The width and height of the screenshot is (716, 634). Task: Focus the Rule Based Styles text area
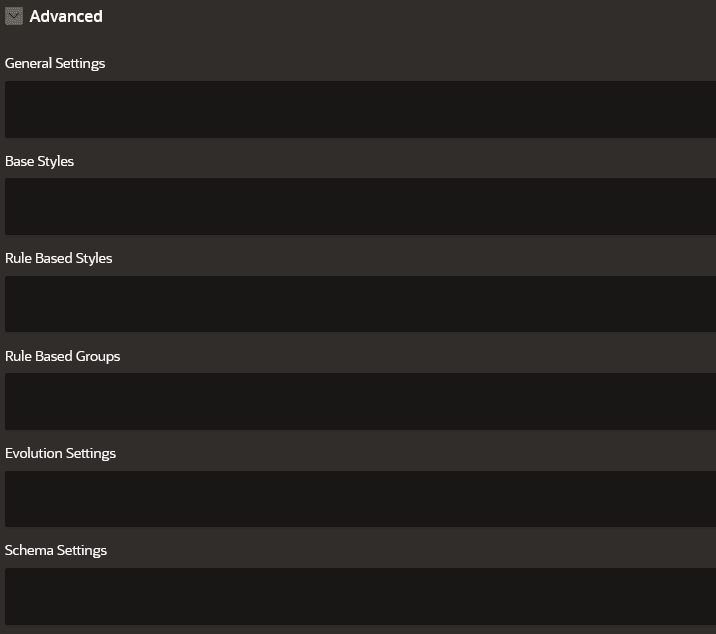(x=360, y=304)
